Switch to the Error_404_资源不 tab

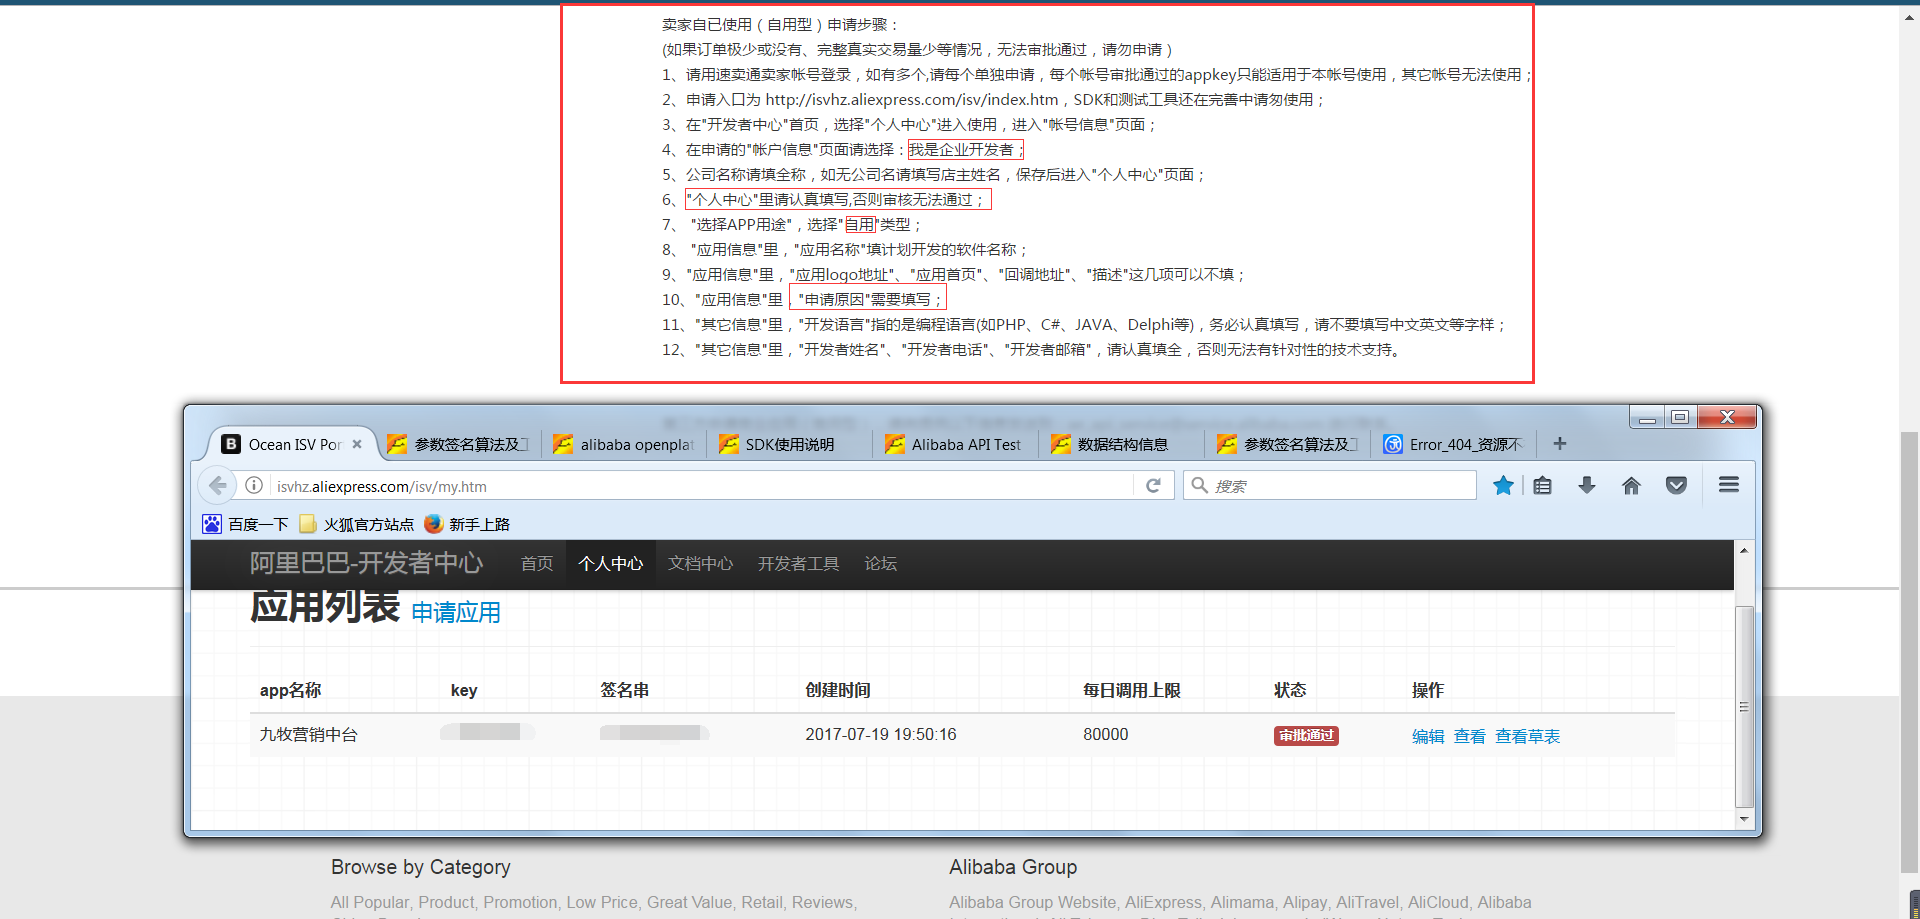coord(1454,444)
